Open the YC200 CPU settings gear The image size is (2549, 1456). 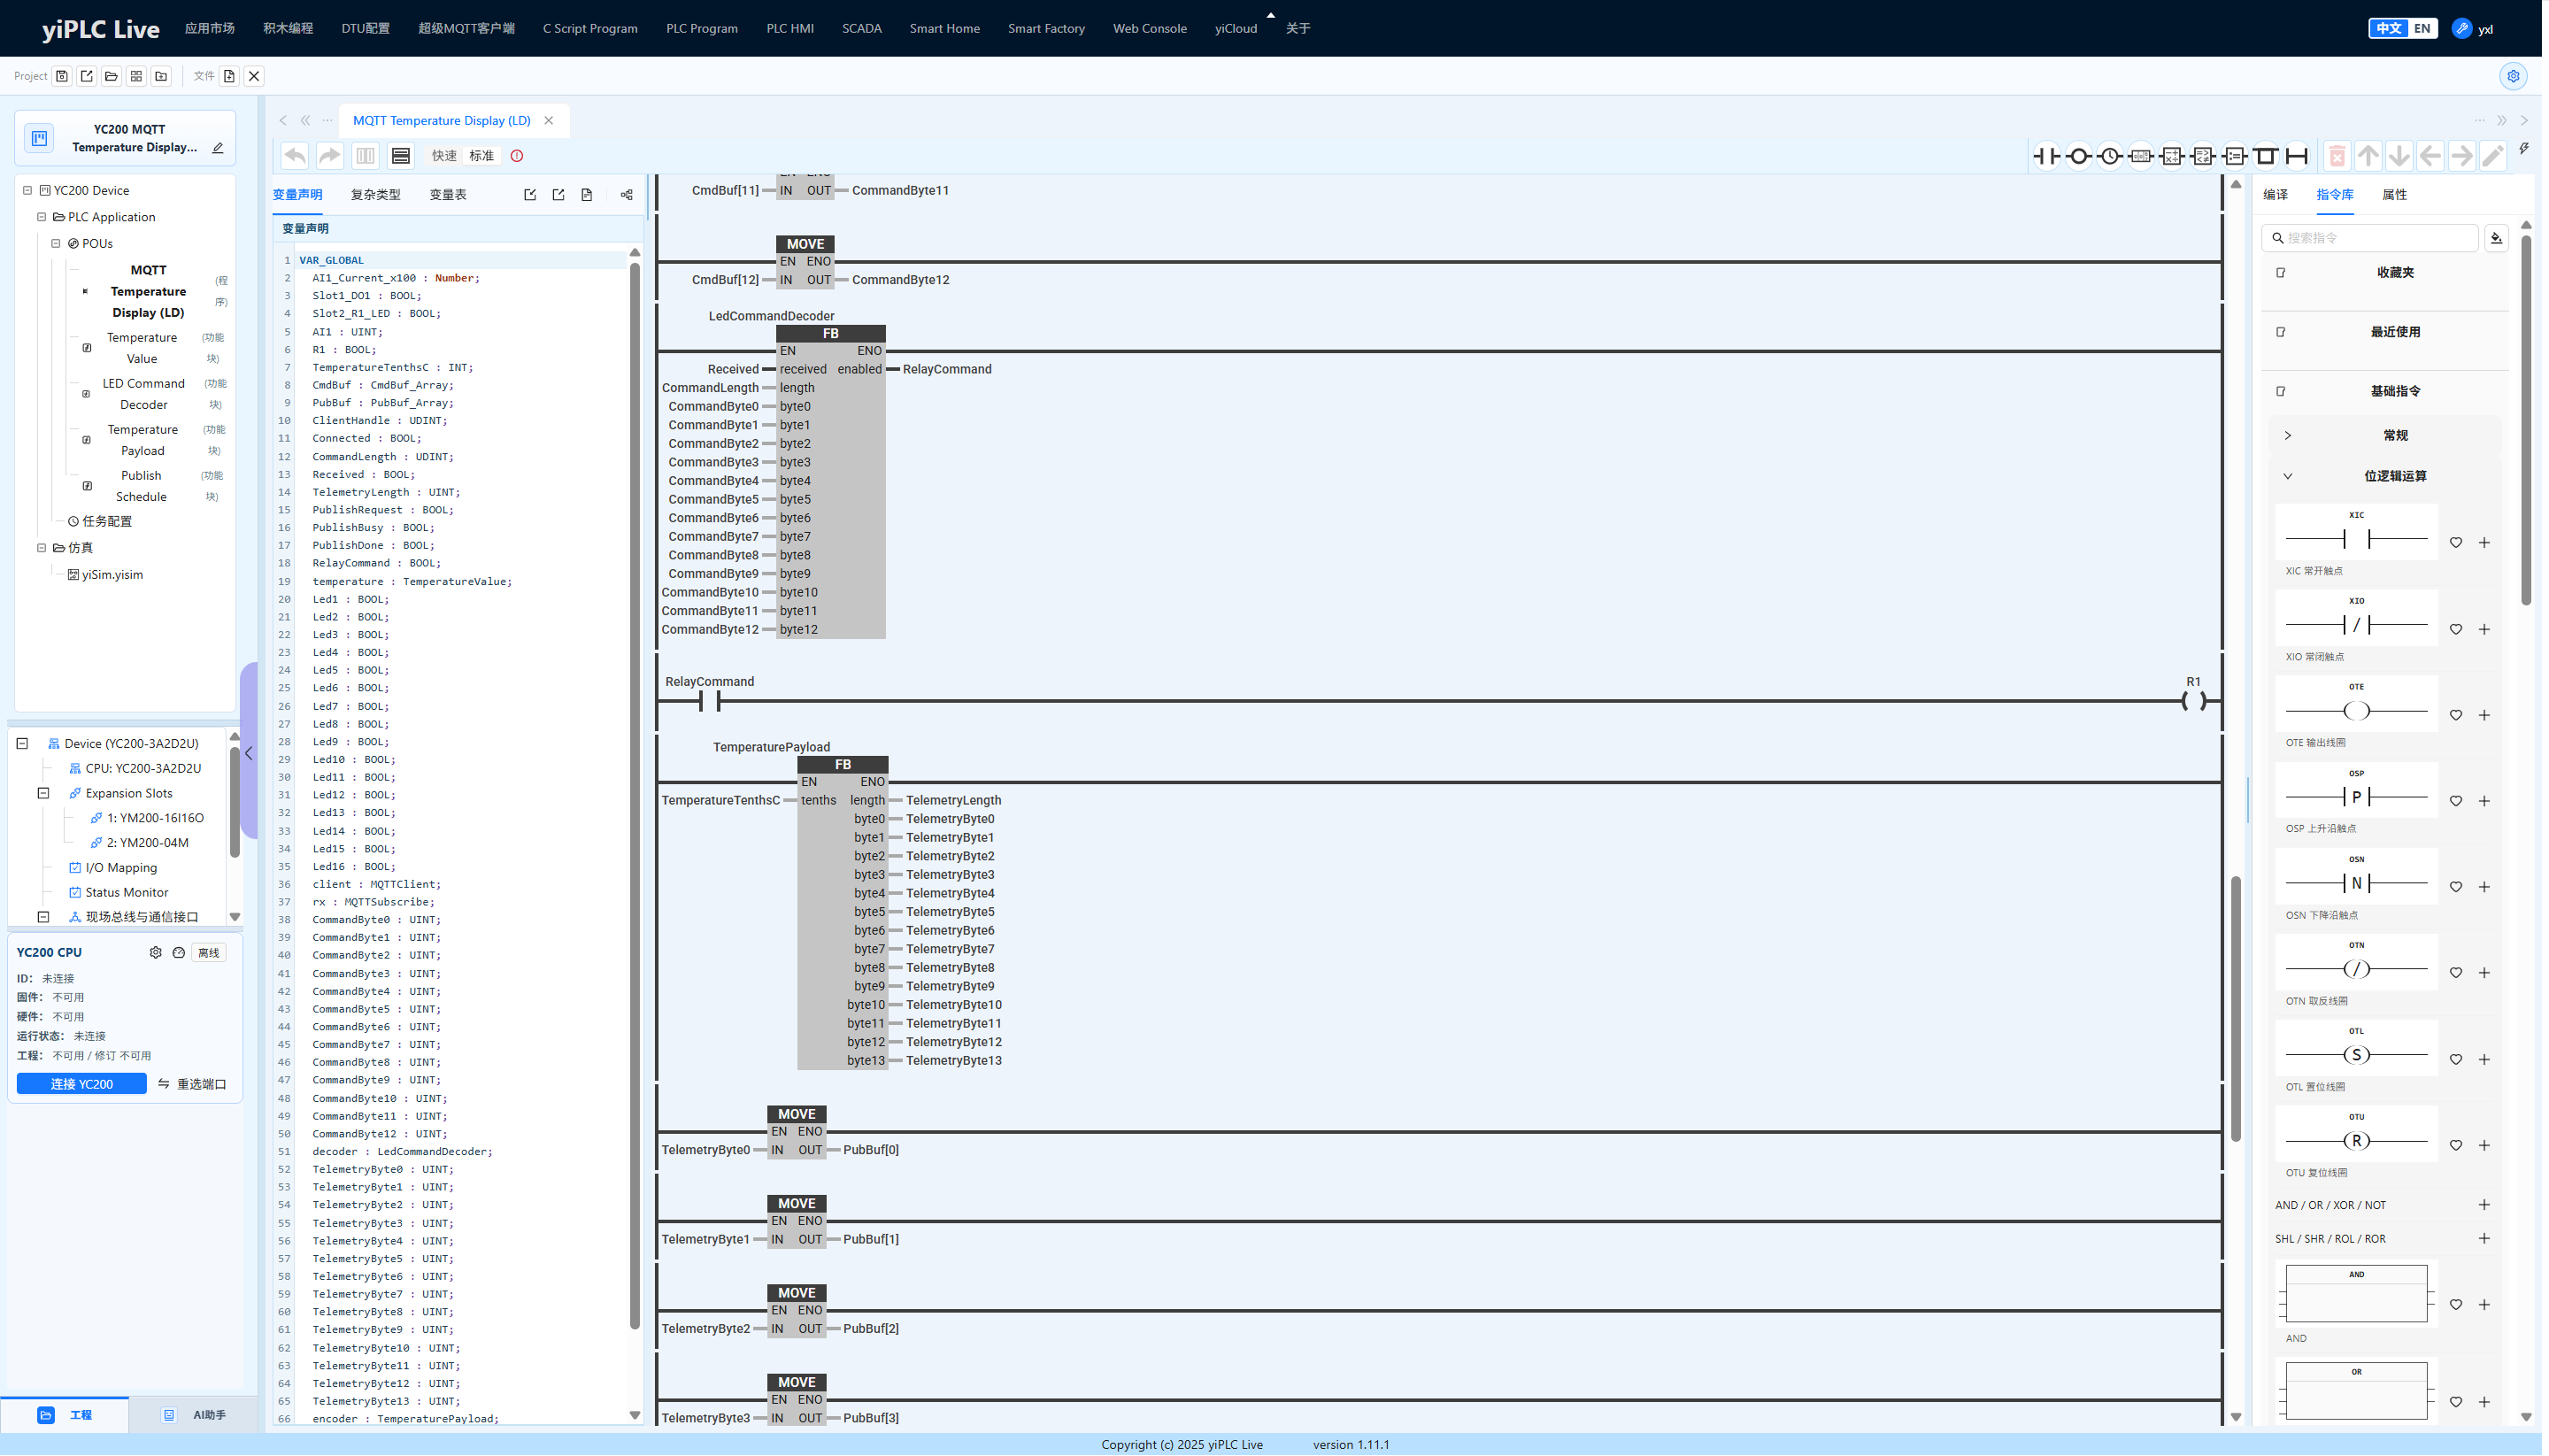coord(155,953)
